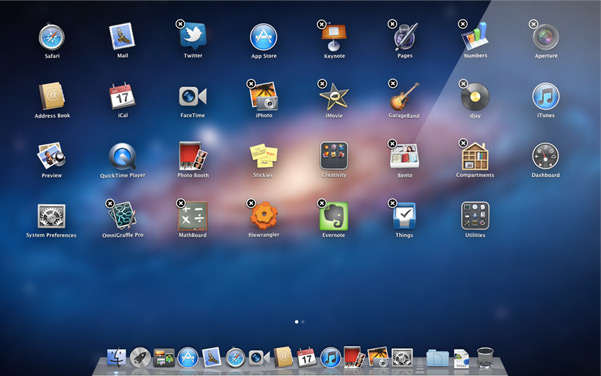Screen dimensions: 601x376
Task: Open Finder in the Dock
Action: point(116,358)
